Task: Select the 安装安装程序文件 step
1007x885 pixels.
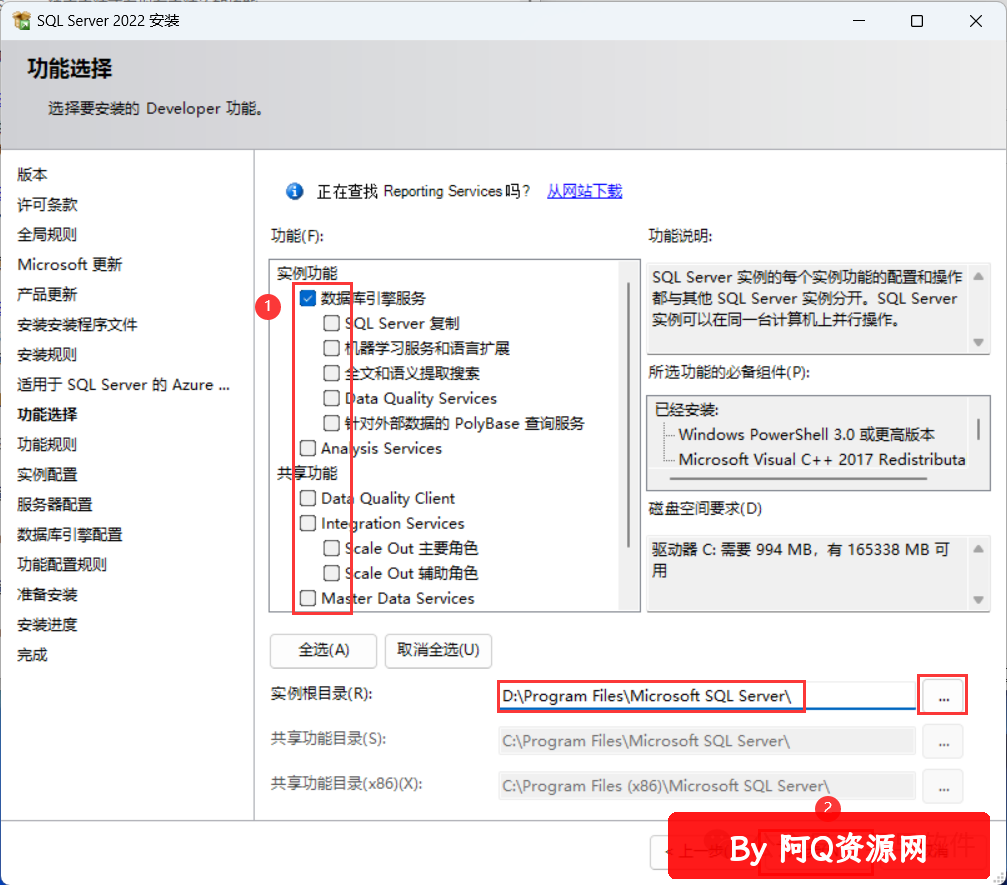Action: click(x=77, y=324)
